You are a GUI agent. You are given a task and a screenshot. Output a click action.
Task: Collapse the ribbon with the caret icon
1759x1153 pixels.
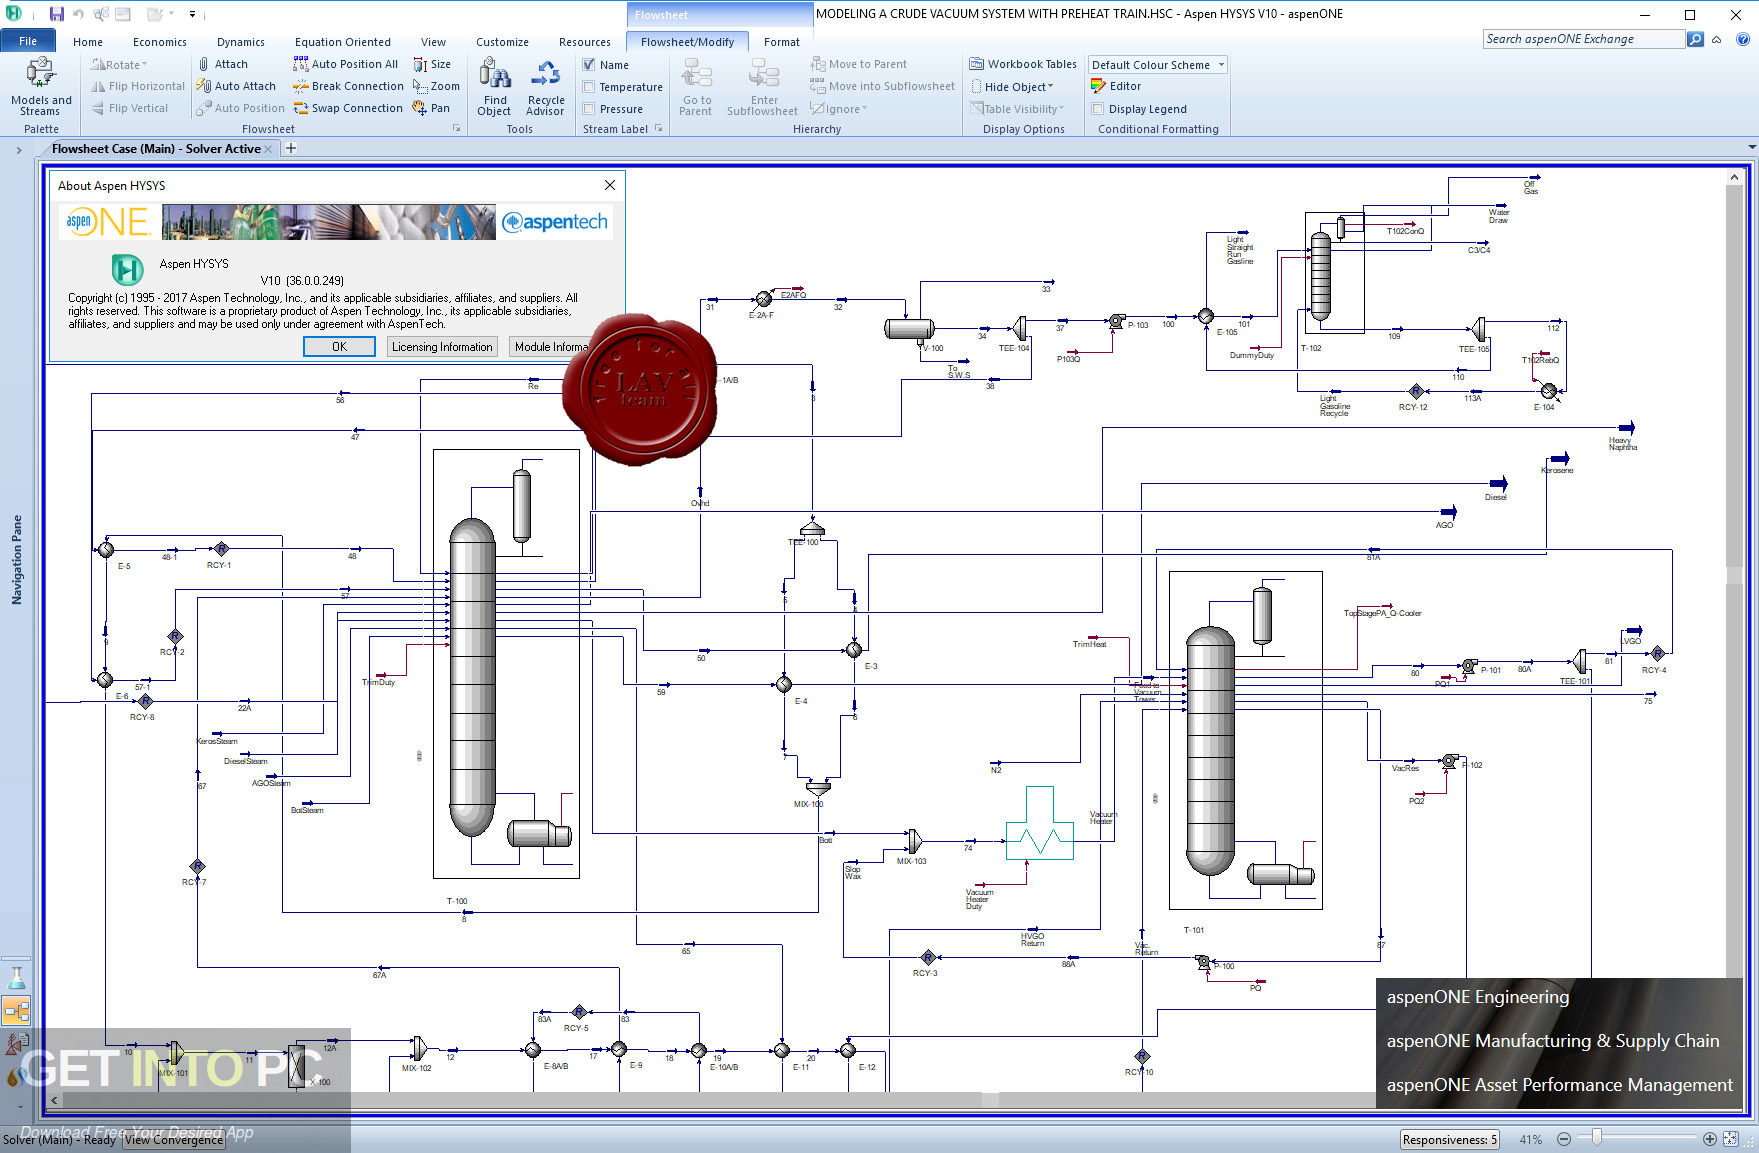click(x=1717, y=40)
